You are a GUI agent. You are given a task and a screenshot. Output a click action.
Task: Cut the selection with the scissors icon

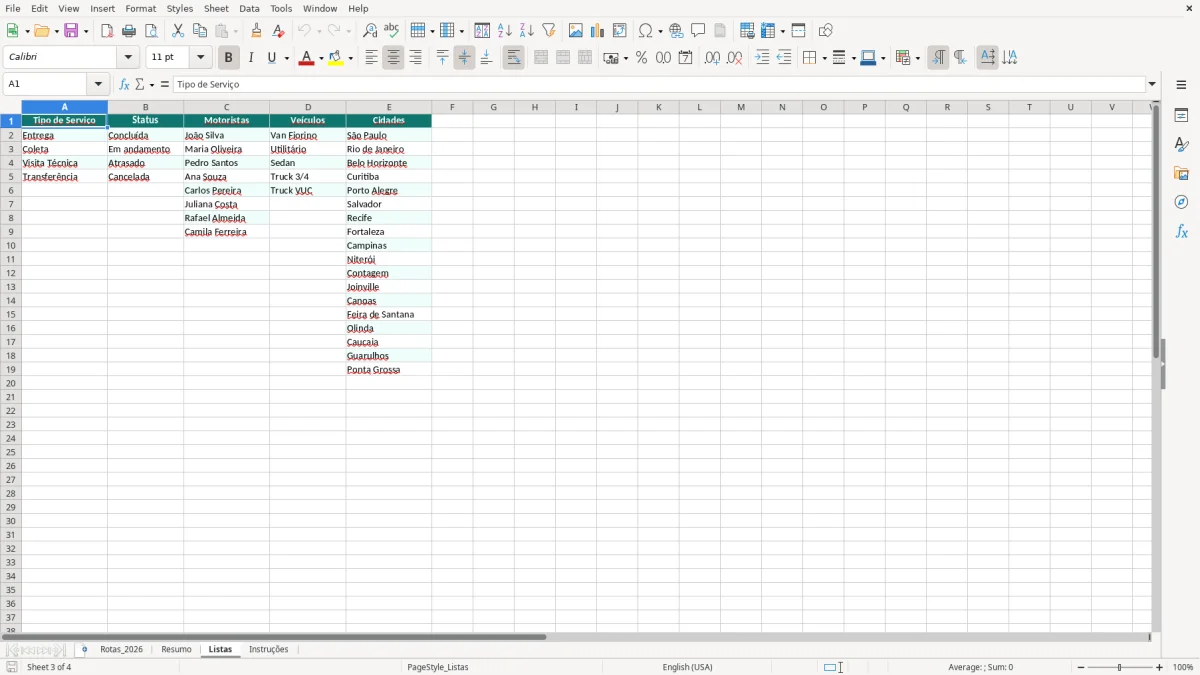tap(178, 31)
